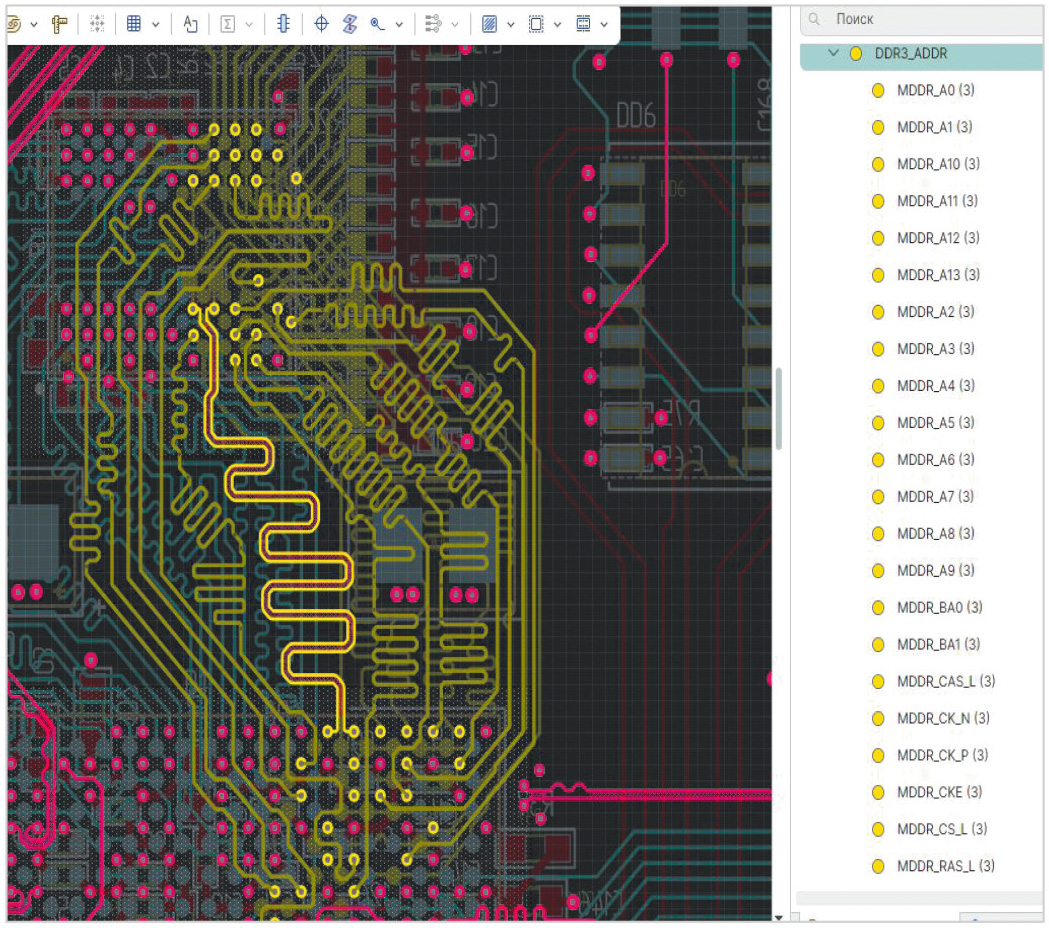Click the yellow color swatch for MDDR_A10
This screenshot has height=928, width=1049.
pos(878,164)
